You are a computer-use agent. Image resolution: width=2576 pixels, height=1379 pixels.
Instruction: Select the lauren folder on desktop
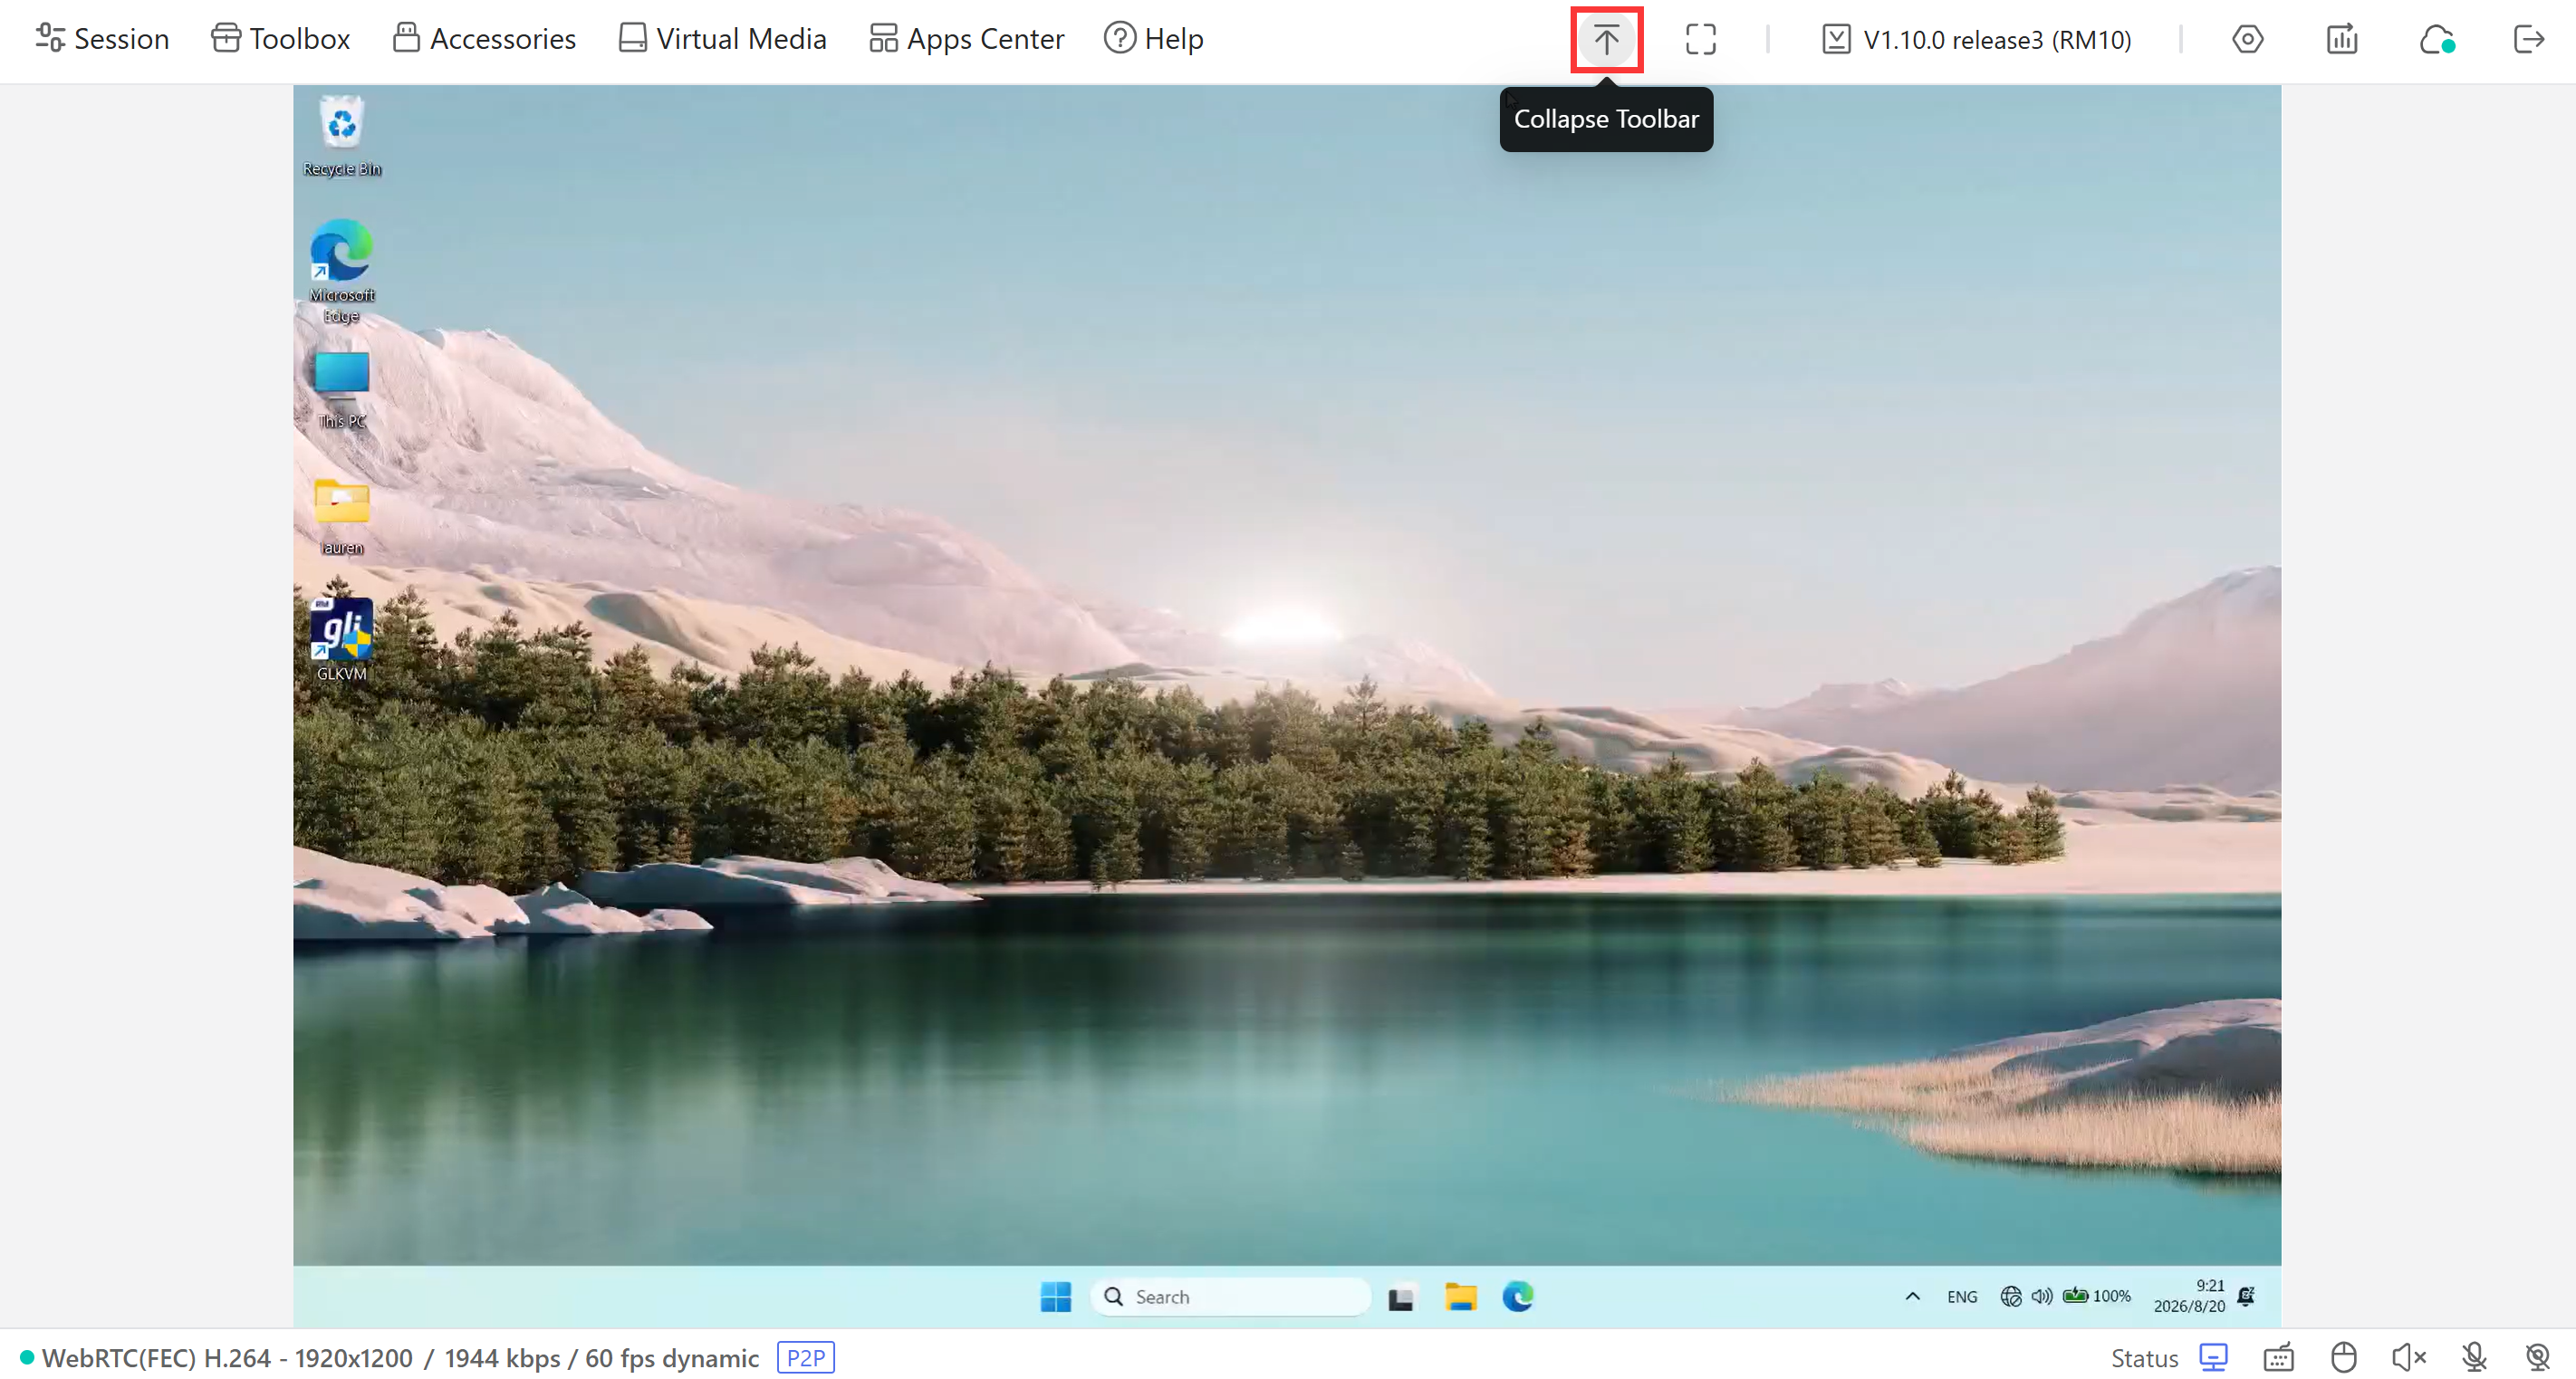click(342, 516)
